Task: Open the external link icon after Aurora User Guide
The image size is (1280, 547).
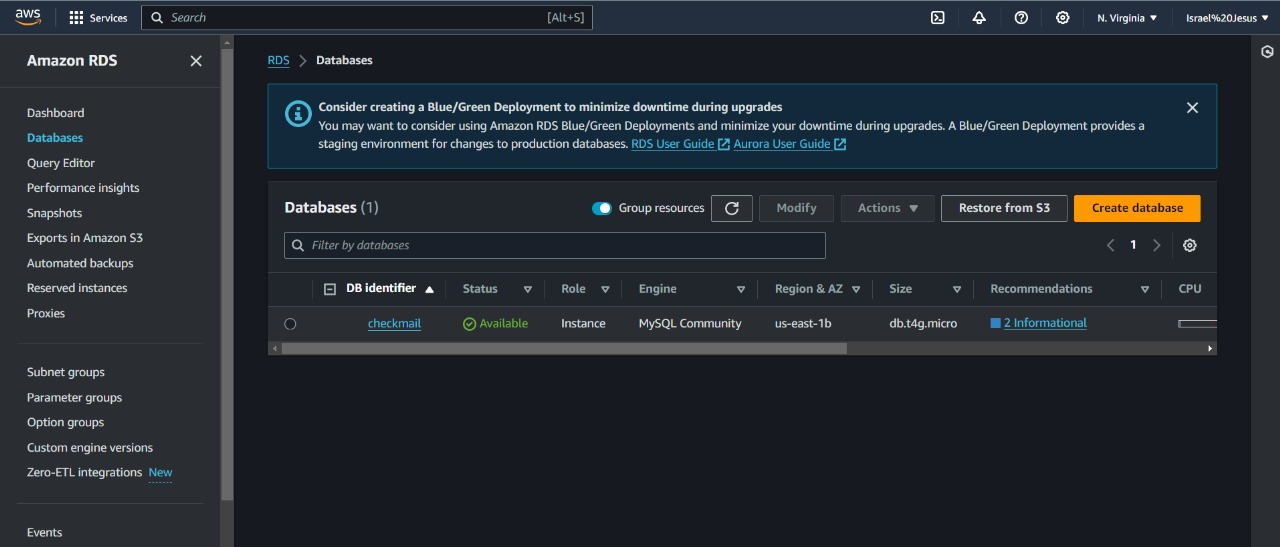Action: (840, 144)
